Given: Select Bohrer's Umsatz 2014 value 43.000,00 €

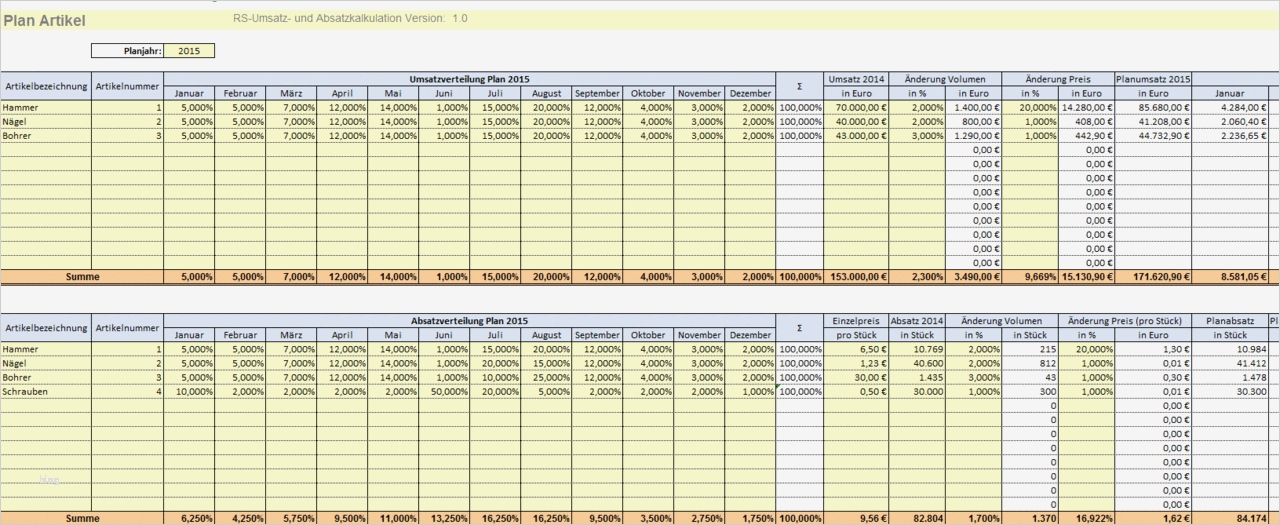Looking at the screenshot, I should pos(857,135).
